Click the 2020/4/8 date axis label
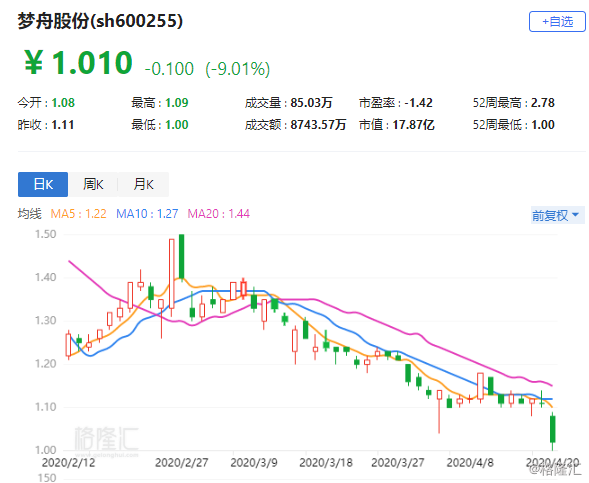This screenshot has width=589, height=483. (x=470, y=462)
